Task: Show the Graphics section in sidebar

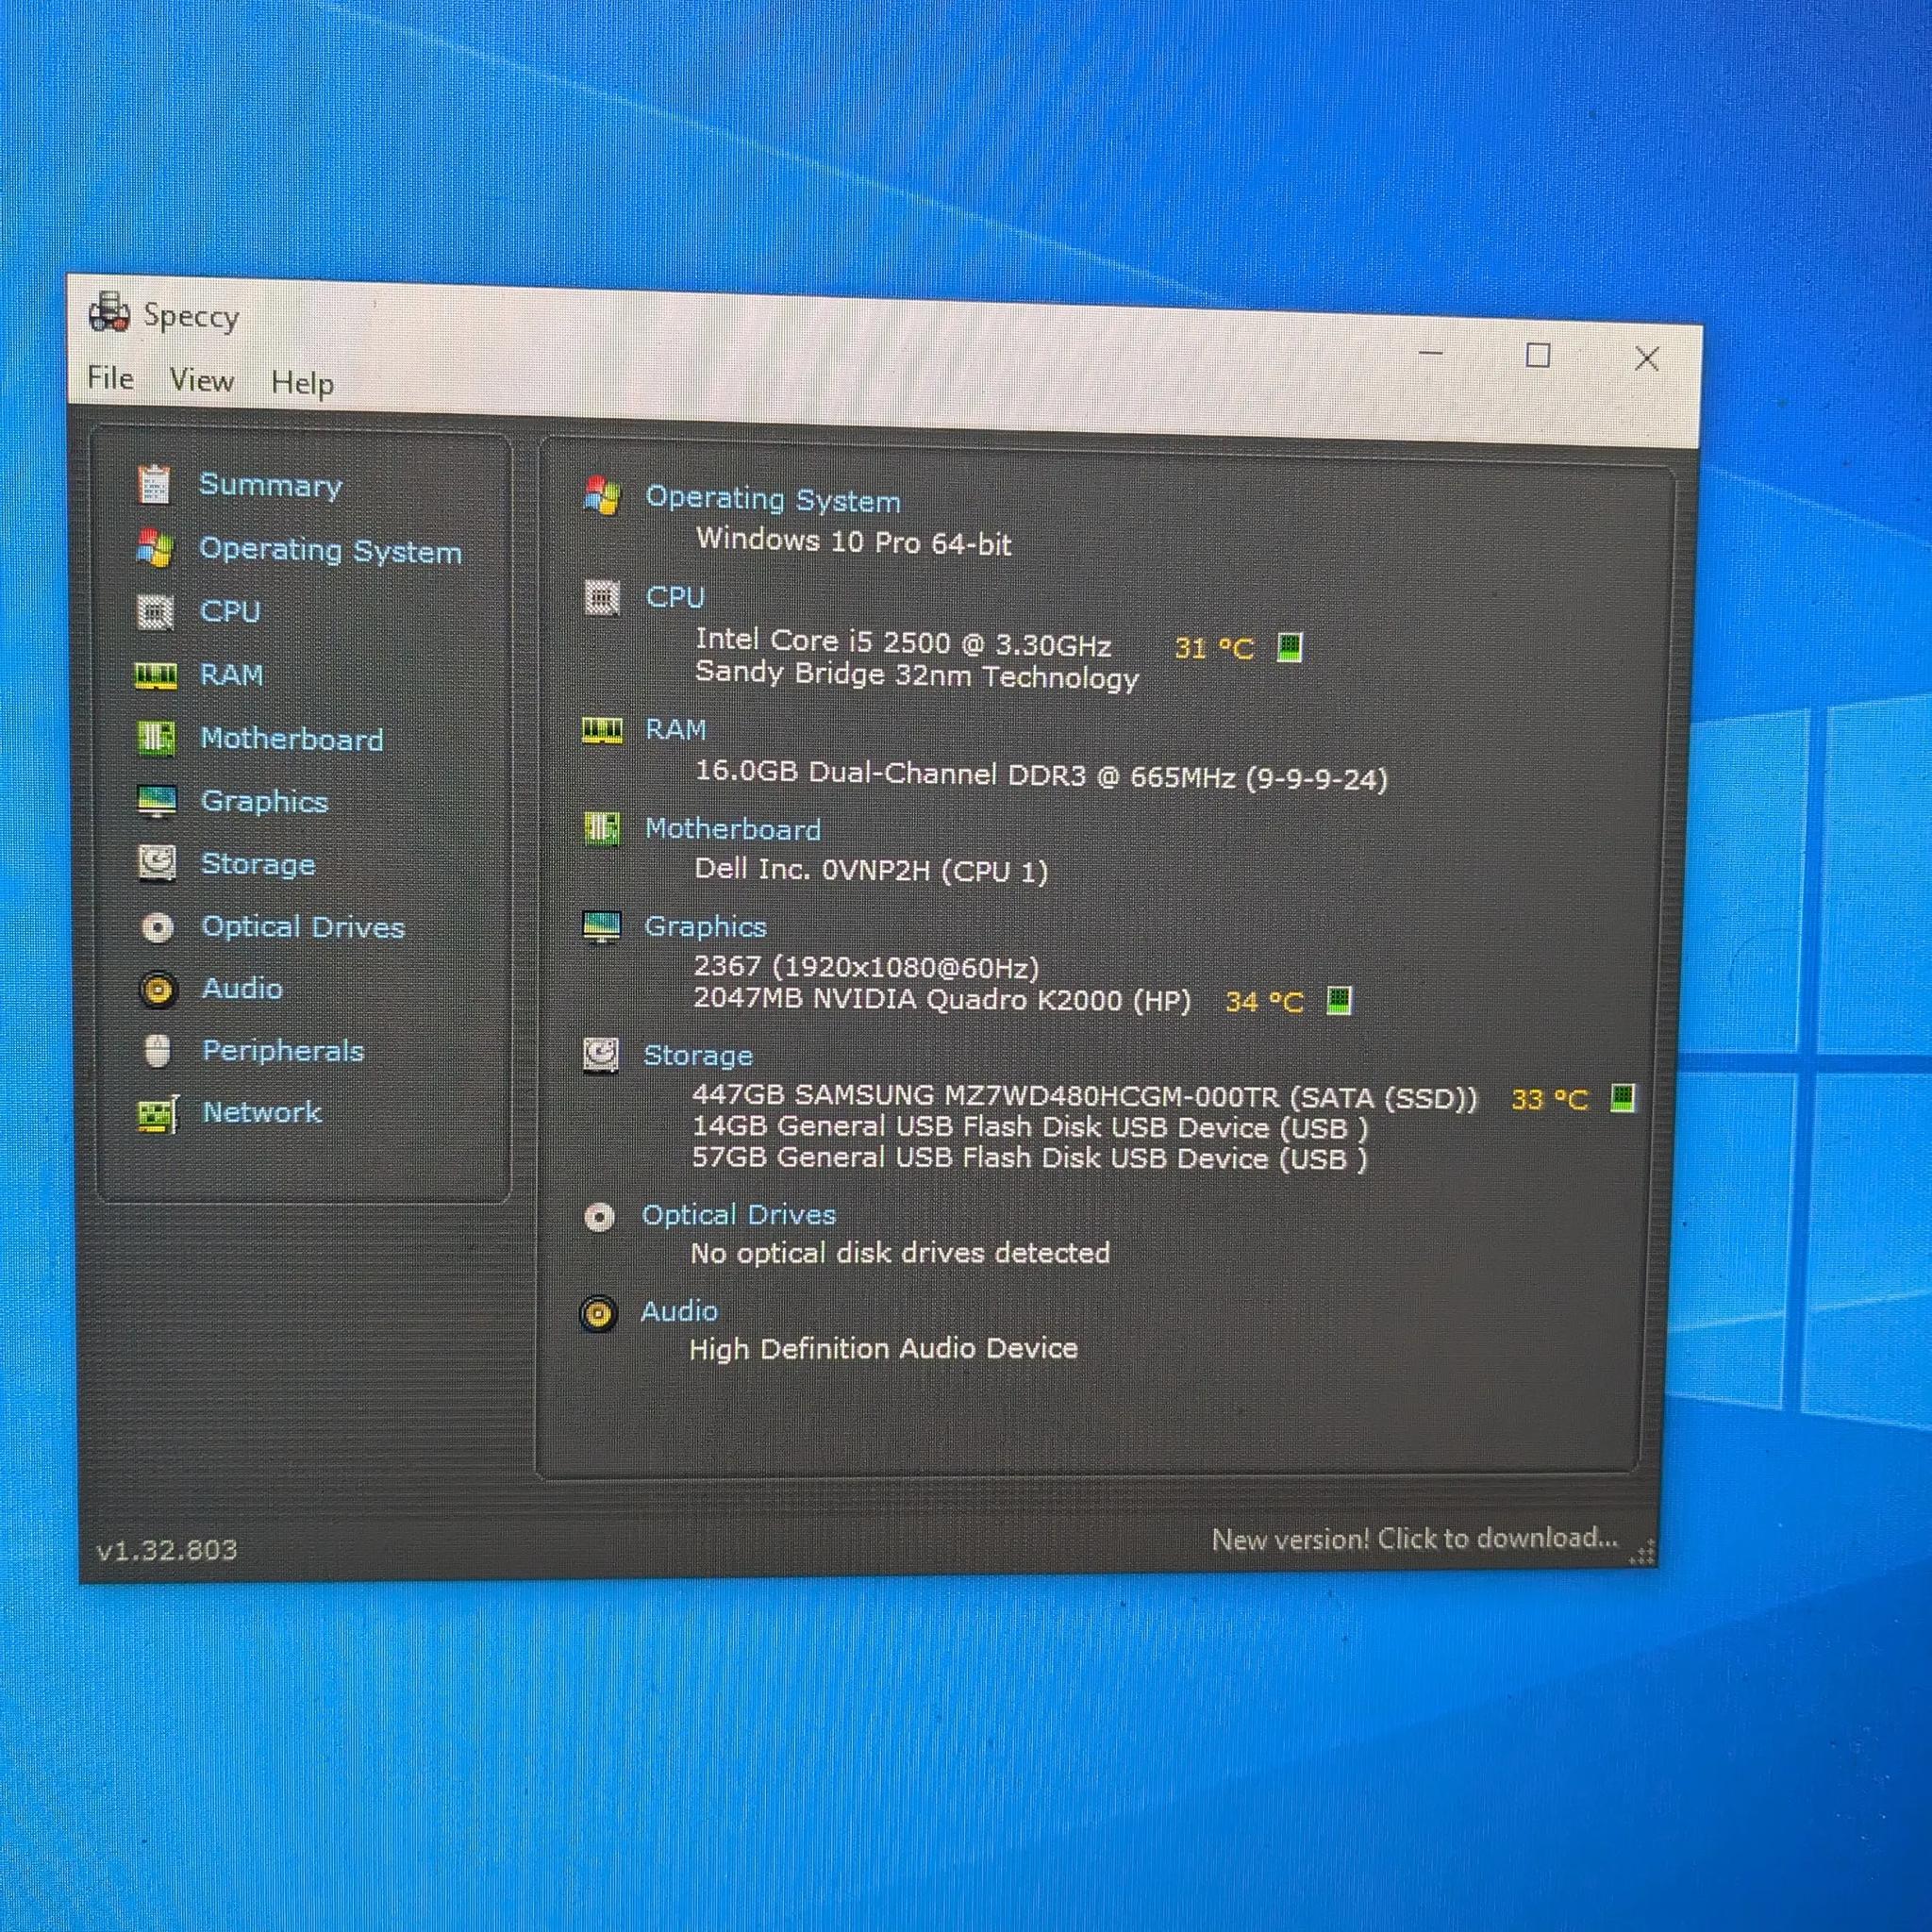Action: click(x=264, y=802)
